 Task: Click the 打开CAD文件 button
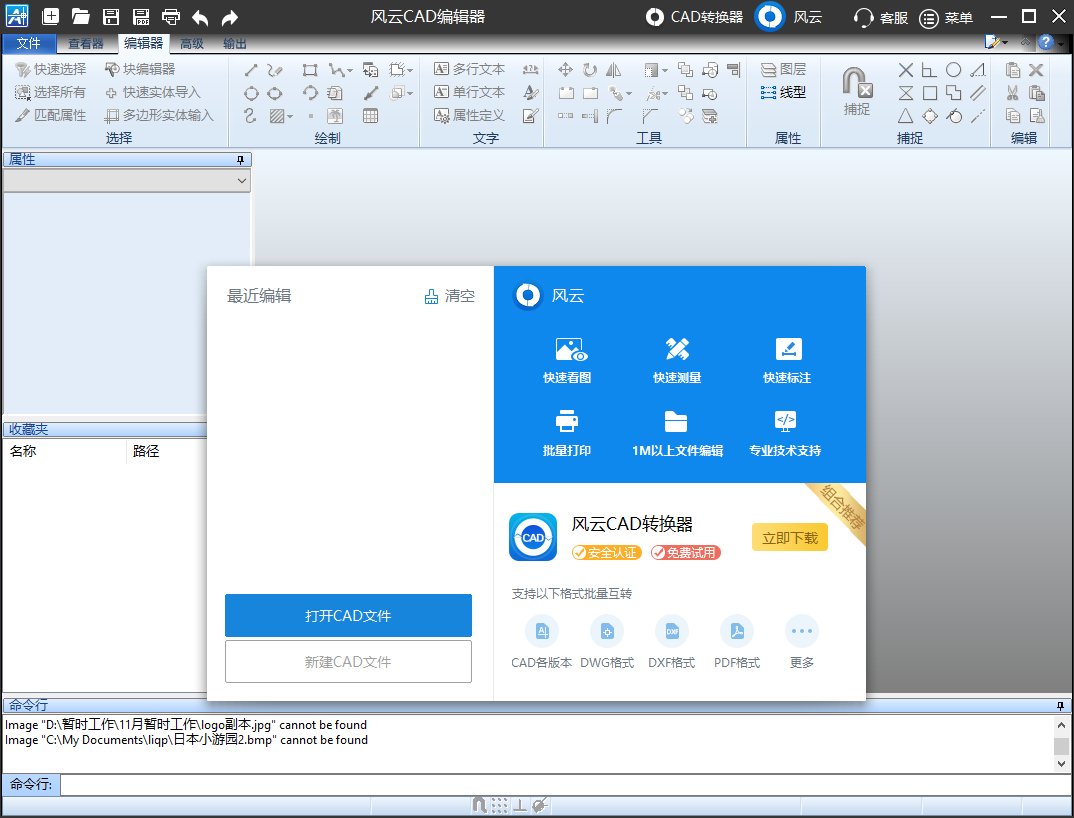pyautogui.click(x=348, y=616)
